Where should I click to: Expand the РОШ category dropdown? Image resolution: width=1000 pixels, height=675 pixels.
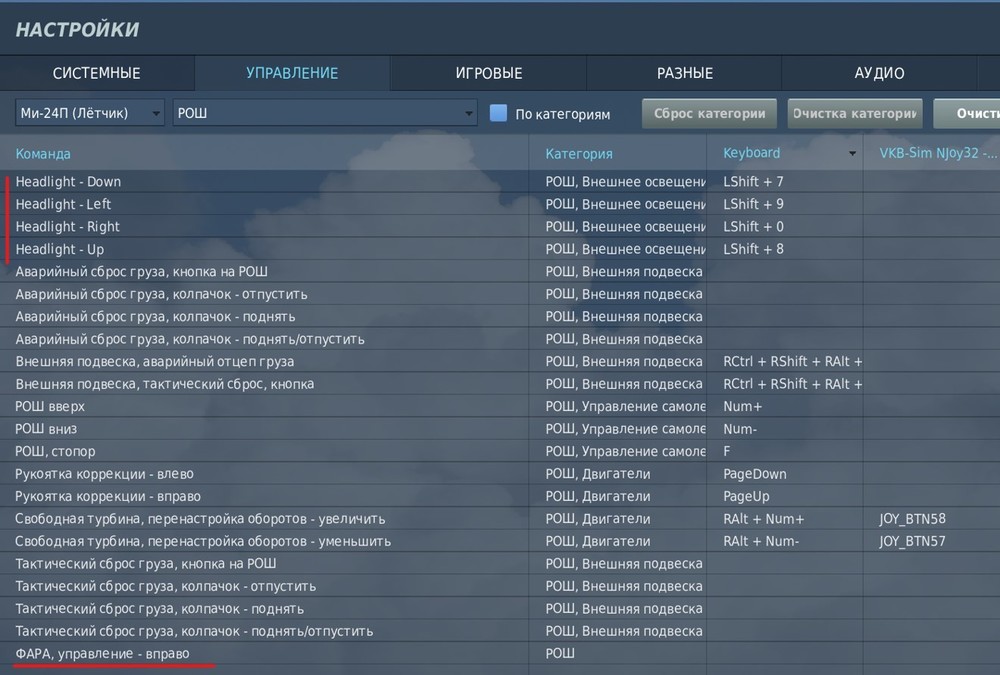point(325,113)
